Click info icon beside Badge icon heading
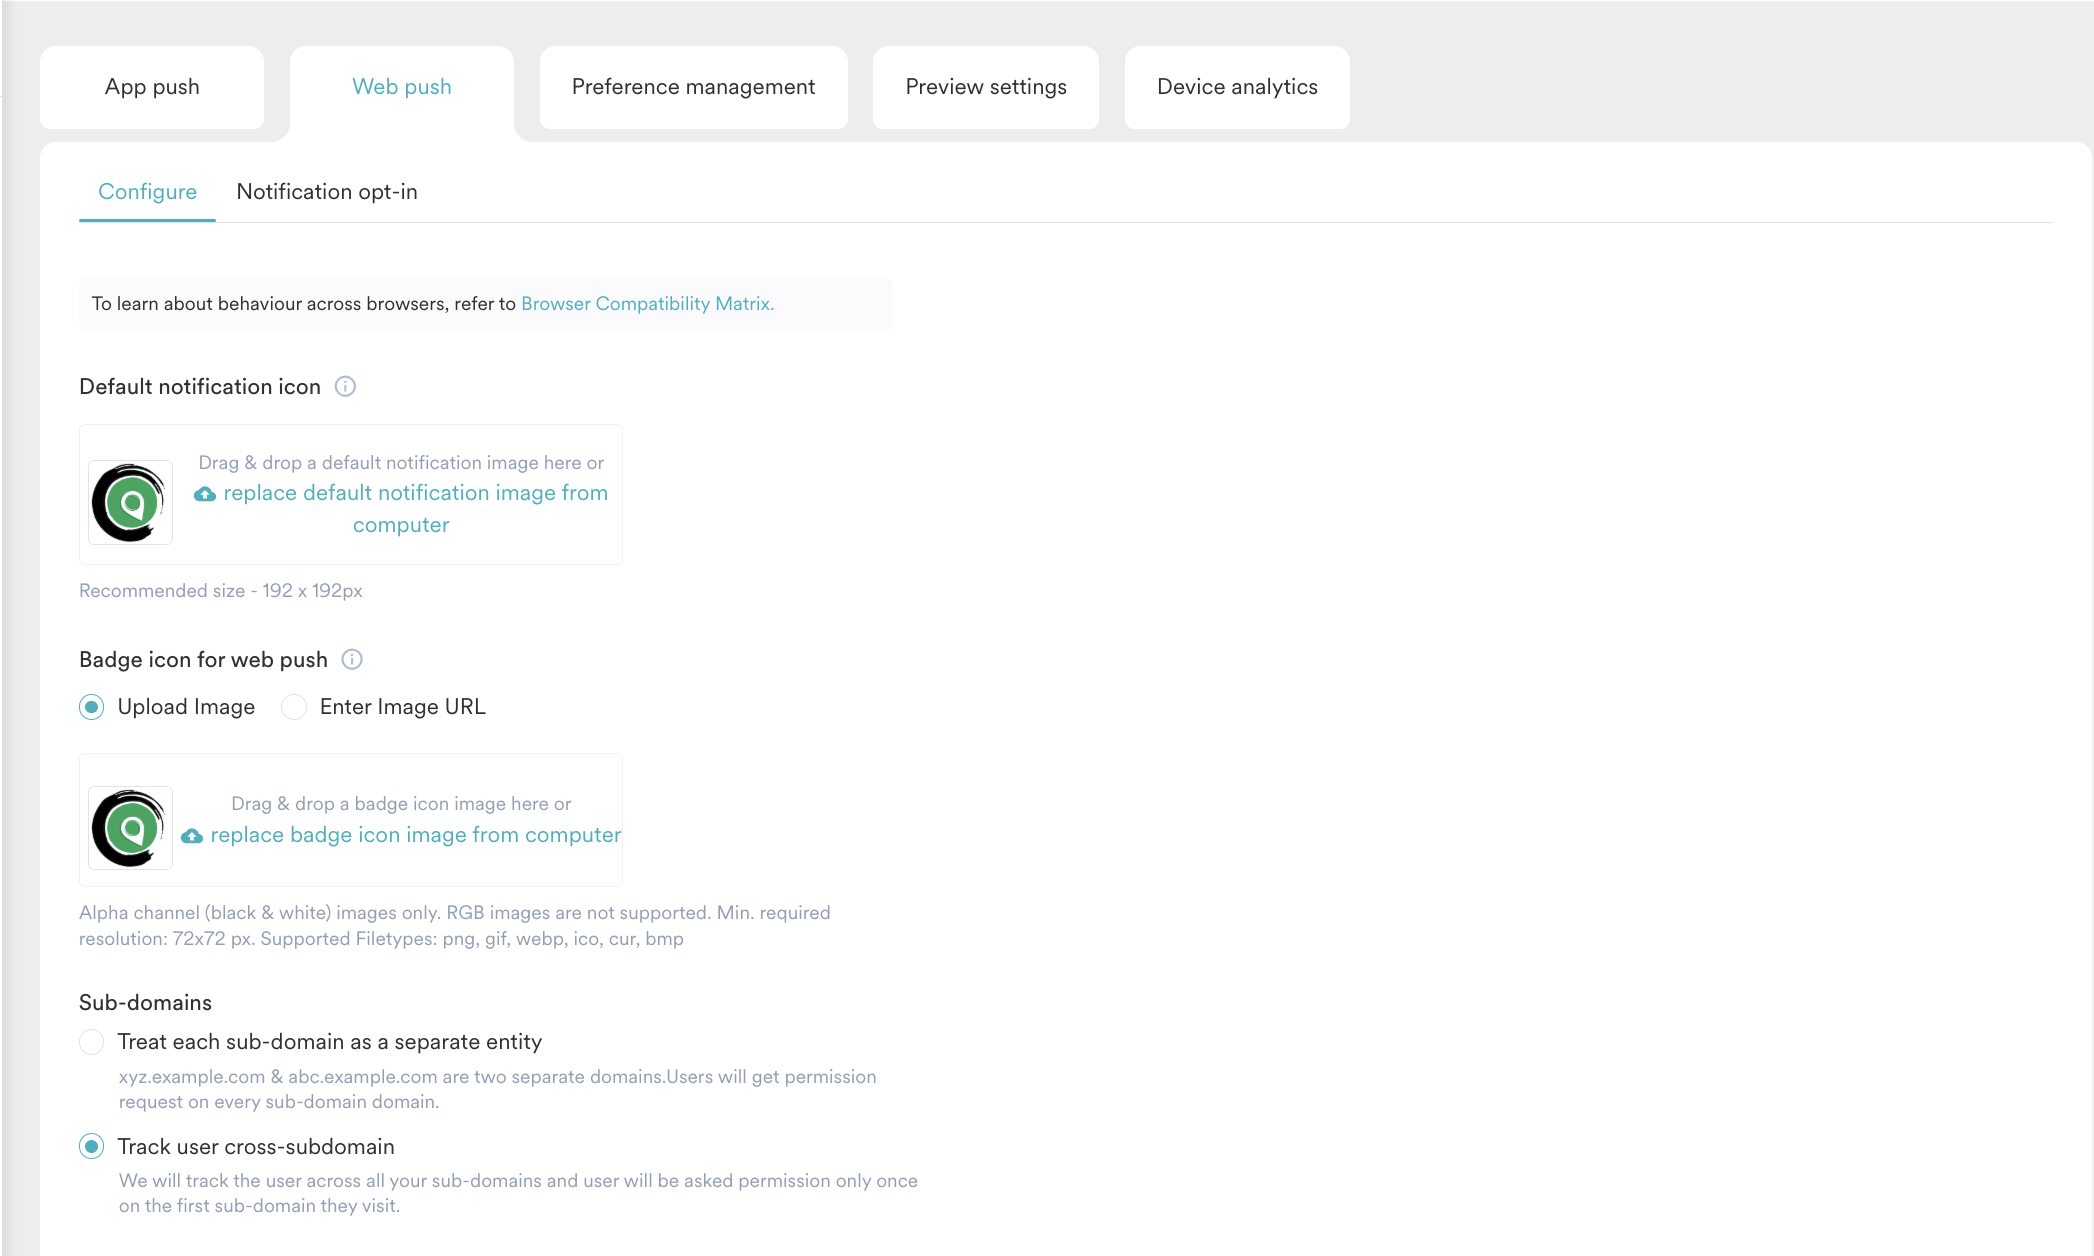The image size is (2094, 1256). 352,660
